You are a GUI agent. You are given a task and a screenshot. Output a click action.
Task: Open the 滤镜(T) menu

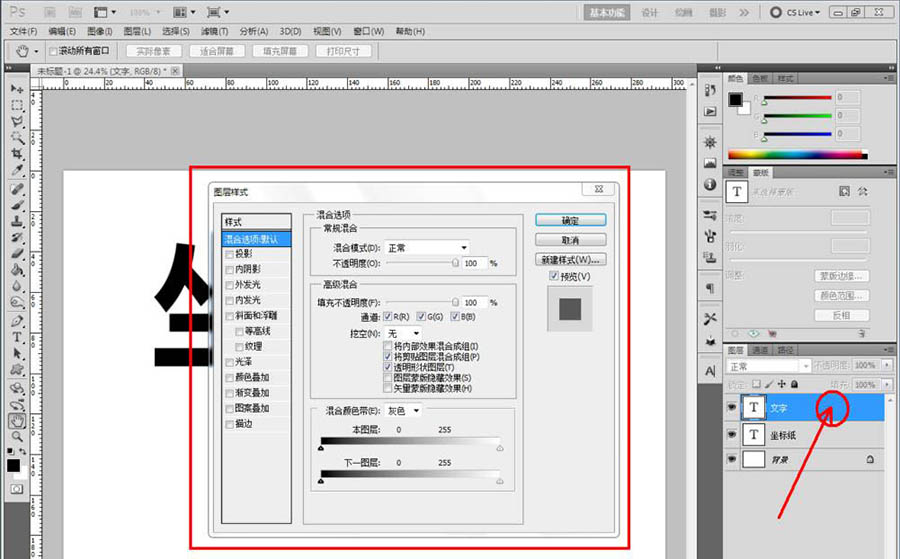click(x=214, y=31)
